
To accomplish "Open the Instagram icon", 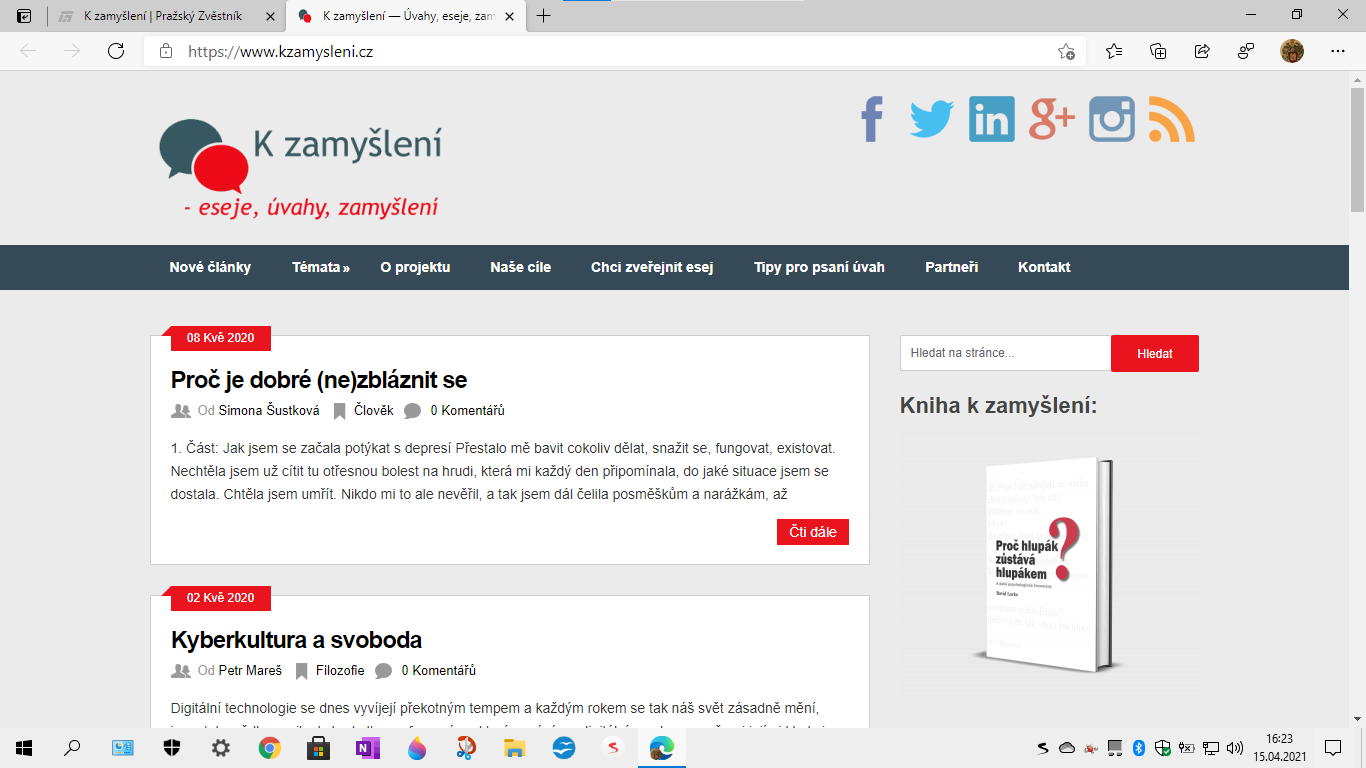I will pos(1111,120).
